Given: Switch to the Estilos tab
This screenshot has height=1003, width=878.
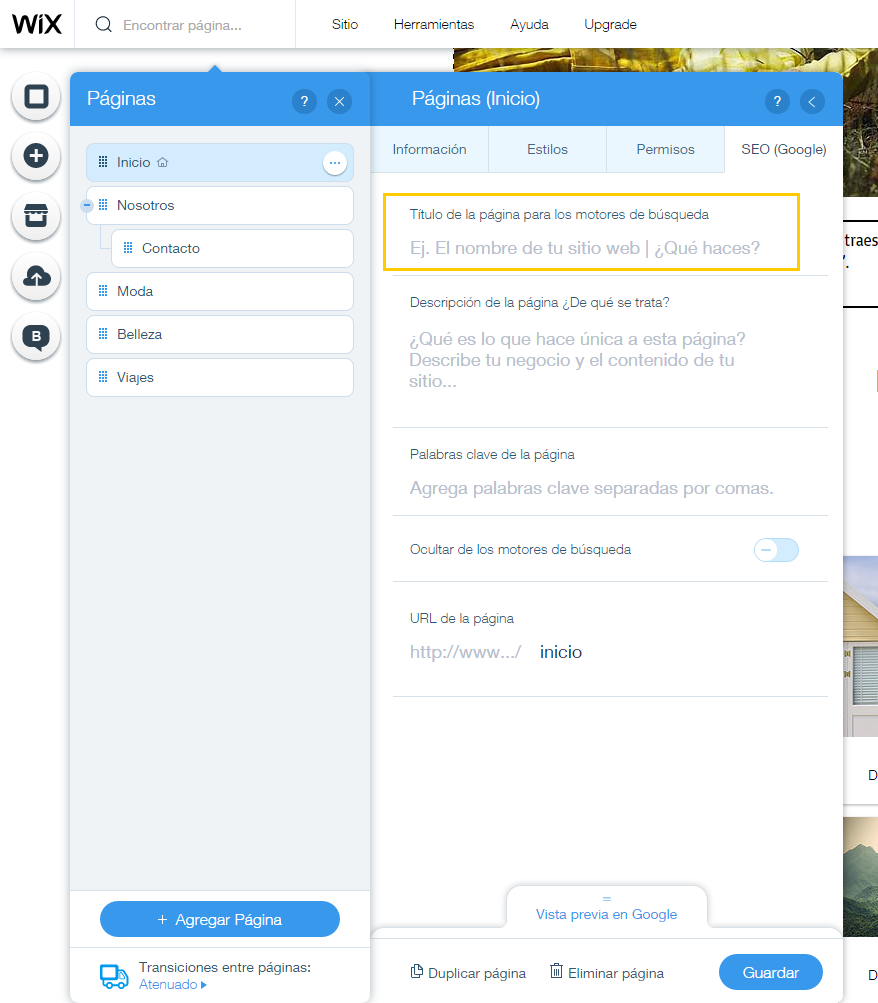Looking at the screenshot, I should pos(545,148).
